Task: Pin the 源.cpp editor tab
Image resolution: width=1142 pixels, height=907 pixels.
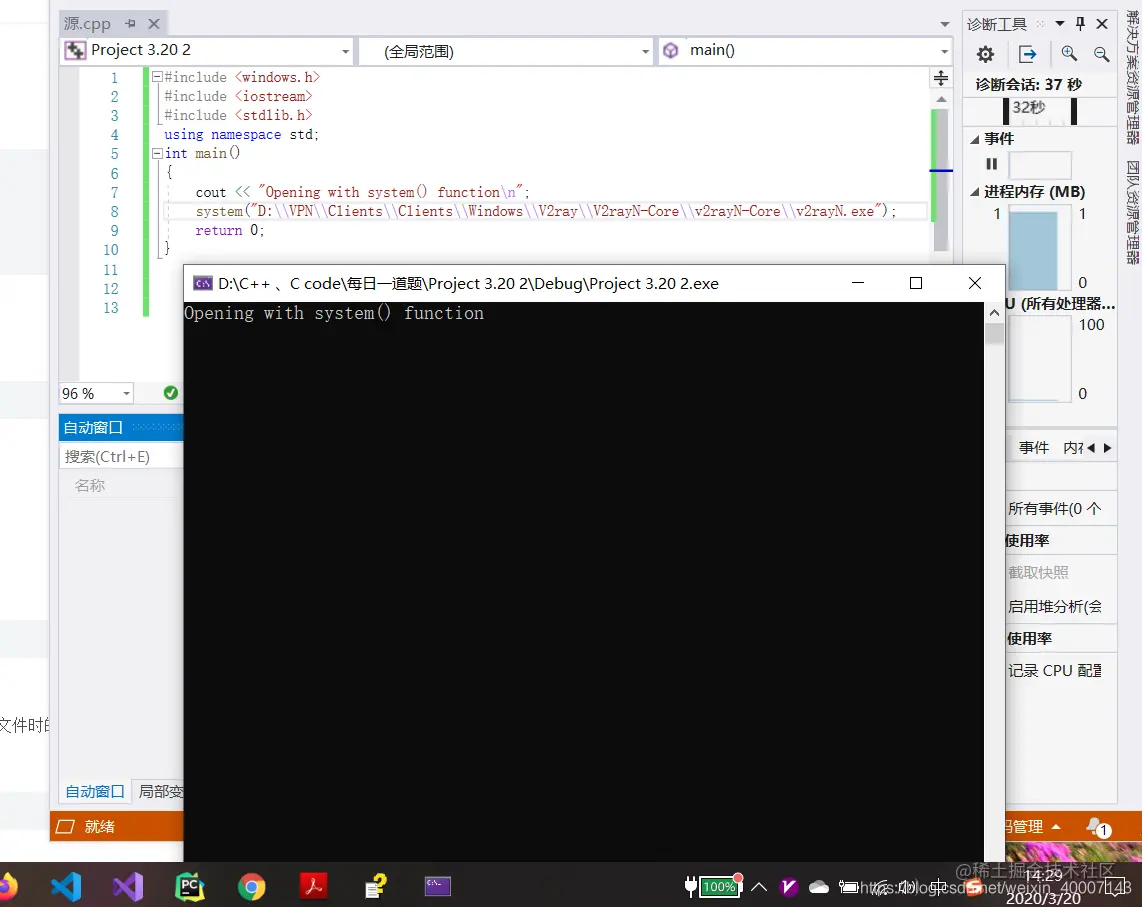Action: pyautogui.click(x=130, y=23)
